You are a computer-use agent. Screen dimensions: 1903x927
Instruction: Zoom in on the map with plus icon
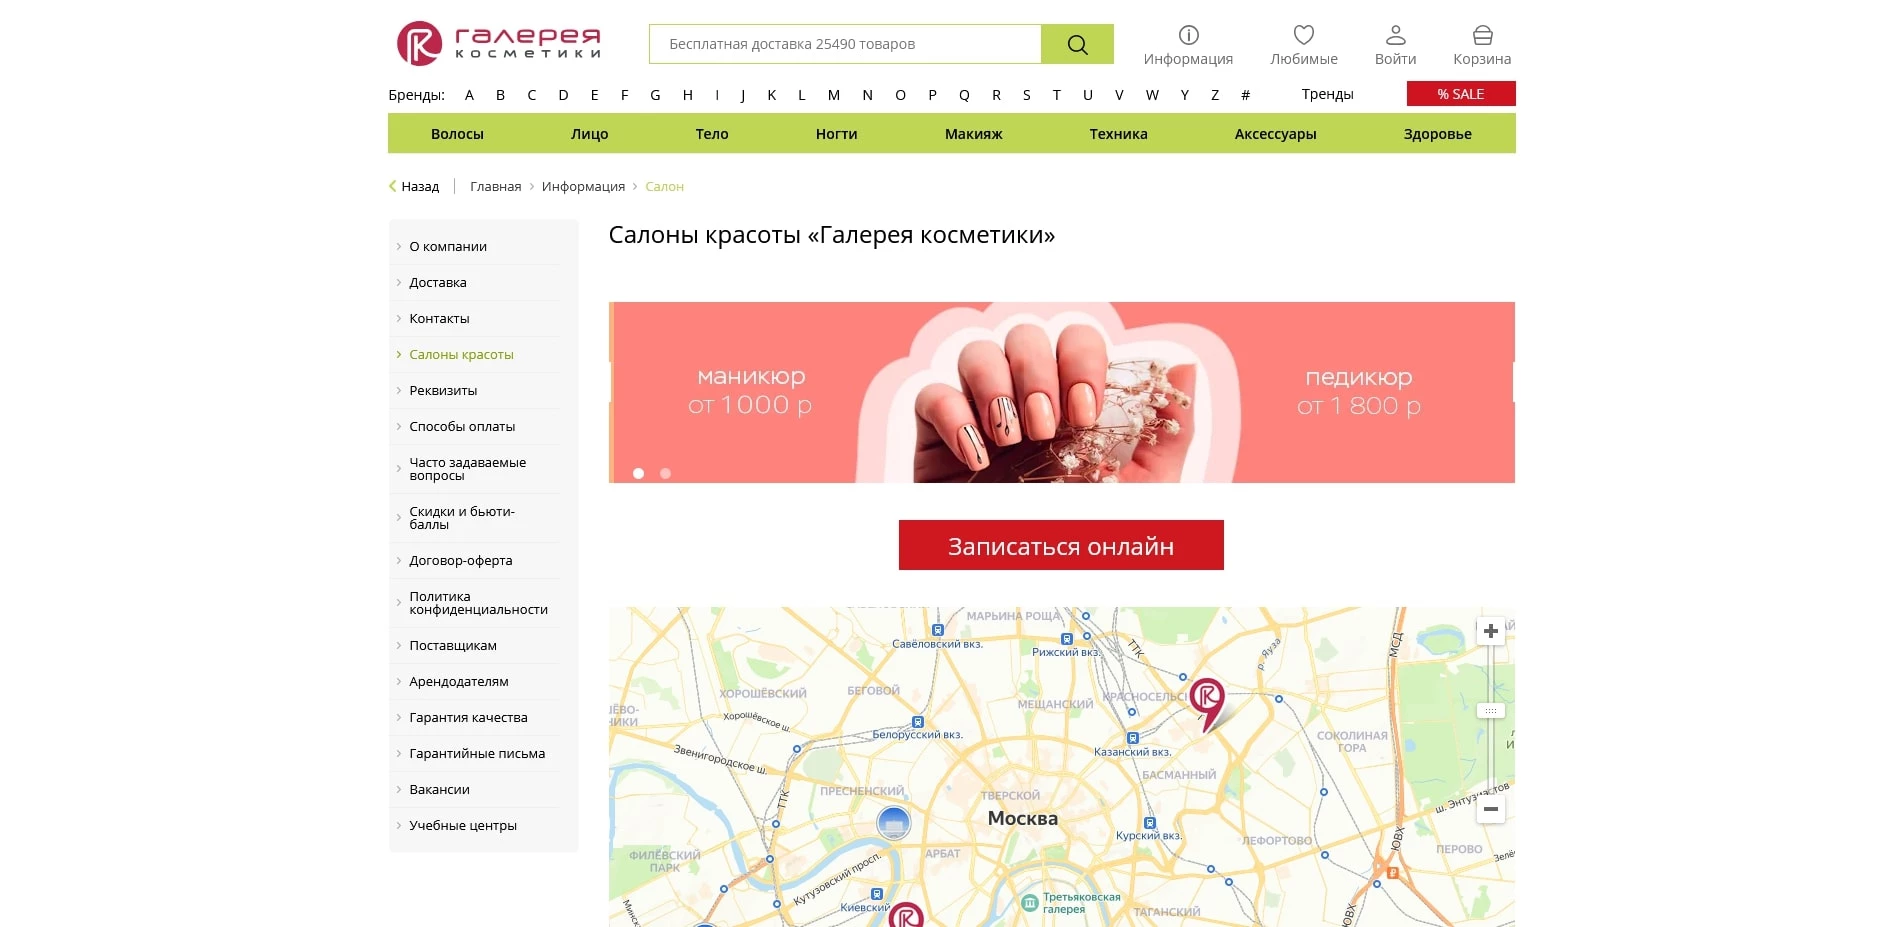click(1489, 630)
